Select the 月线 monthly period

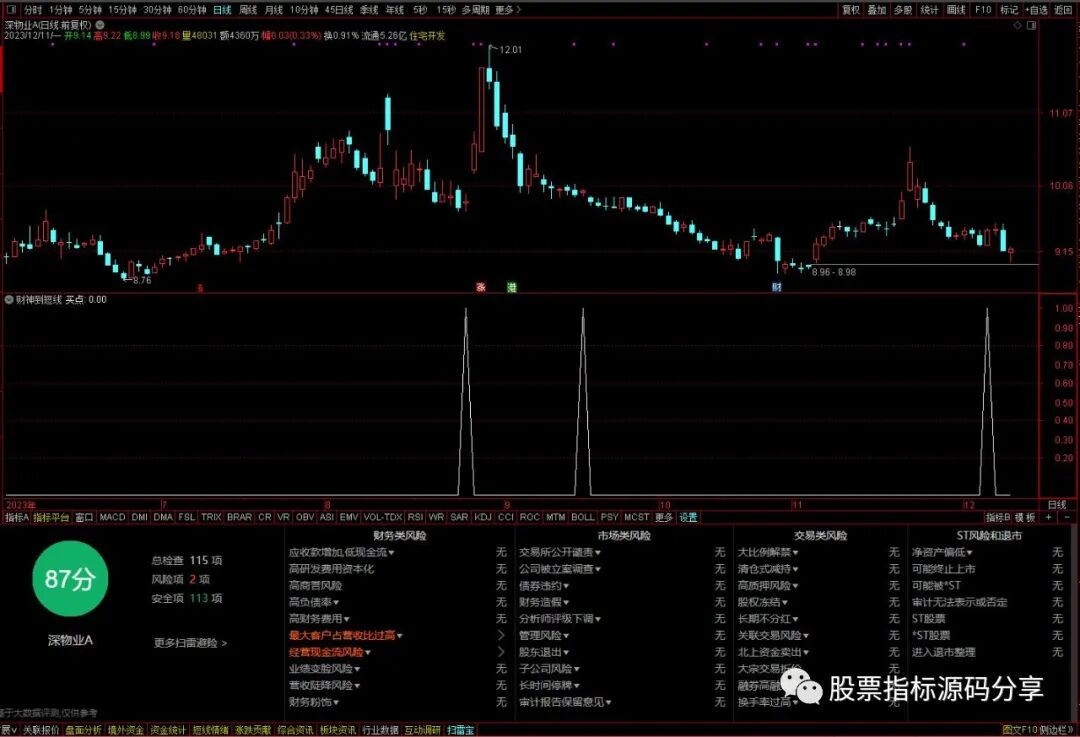tap(274, 10)
